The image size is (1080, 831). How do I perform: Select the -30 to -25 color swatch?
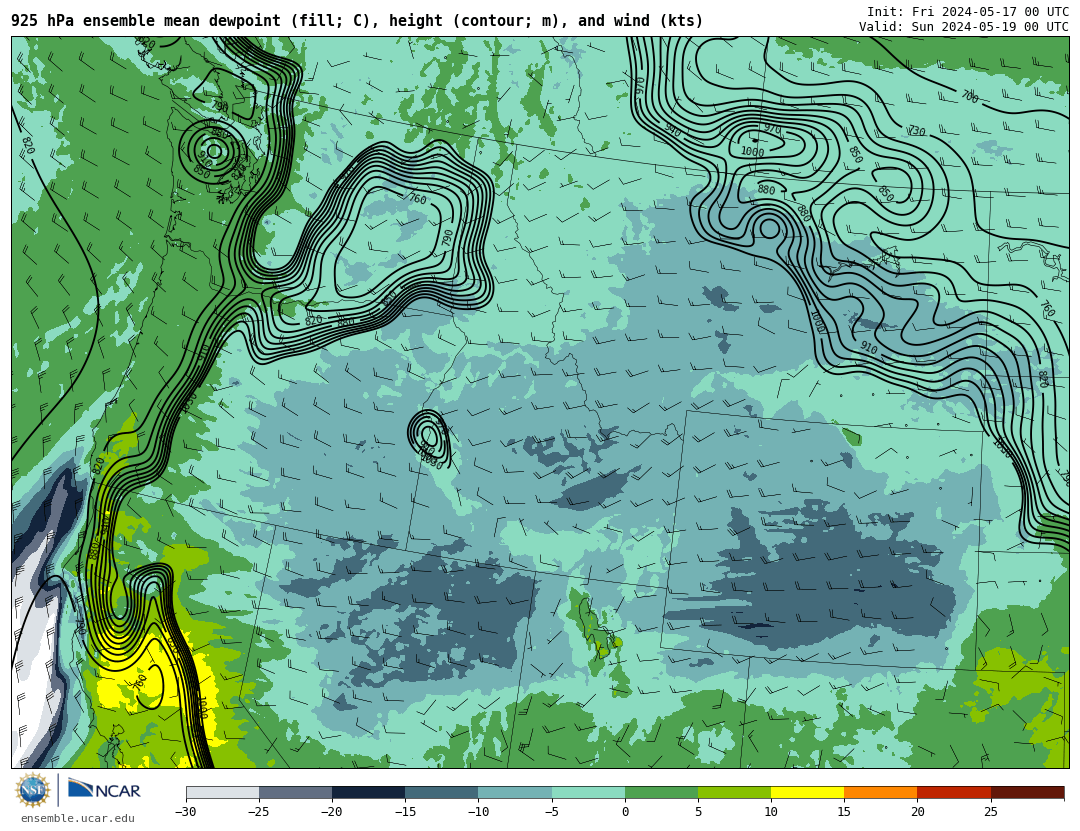[x=222, y=792]
